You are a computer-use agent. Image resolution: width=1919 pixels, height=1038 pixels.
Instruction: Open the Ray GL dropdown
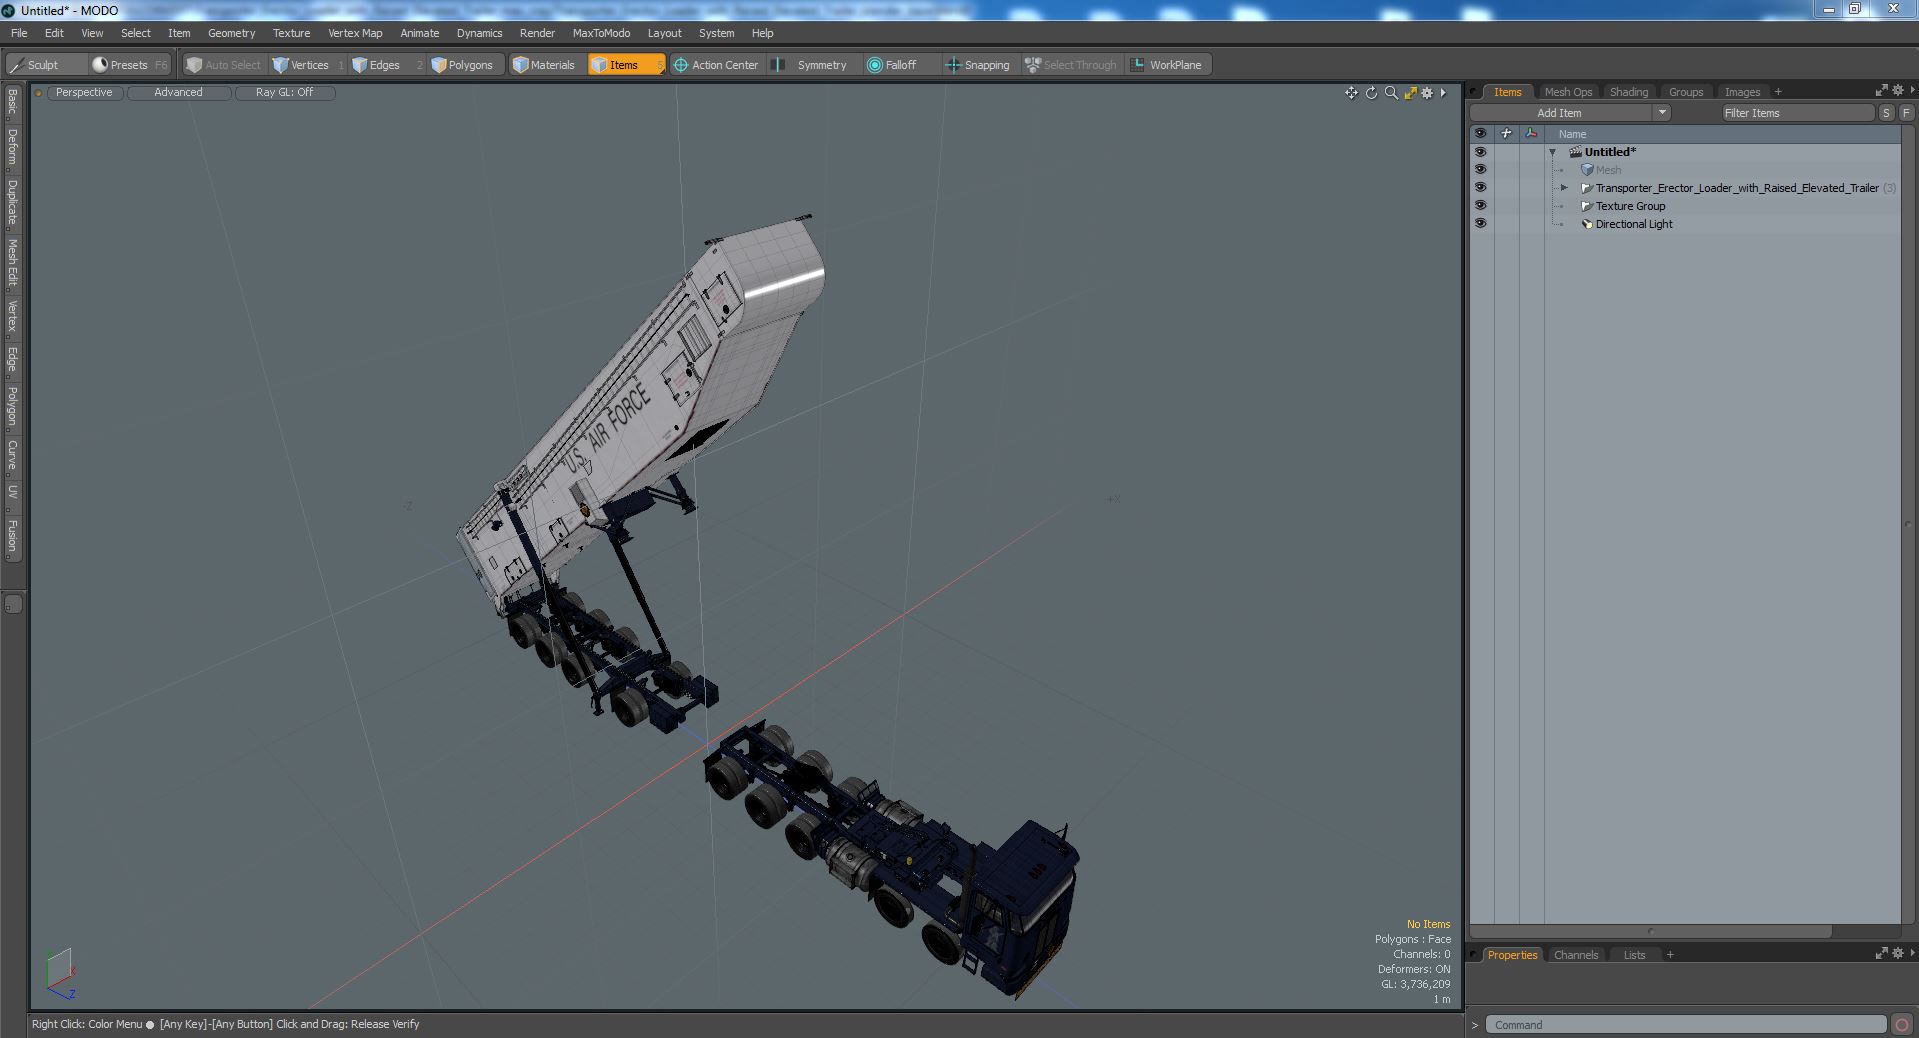tap(284, 92)
